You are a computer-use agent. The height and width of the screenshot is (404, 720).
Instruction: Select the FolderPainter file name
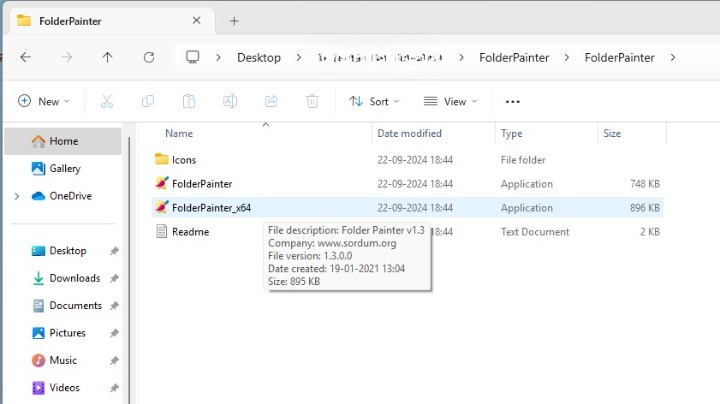click(202, 184)
